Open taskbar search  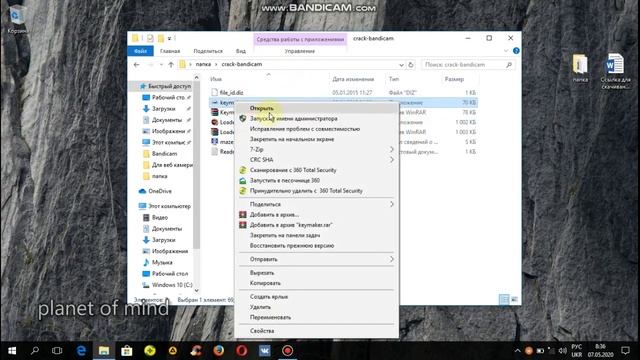click(x=35, y=351)
